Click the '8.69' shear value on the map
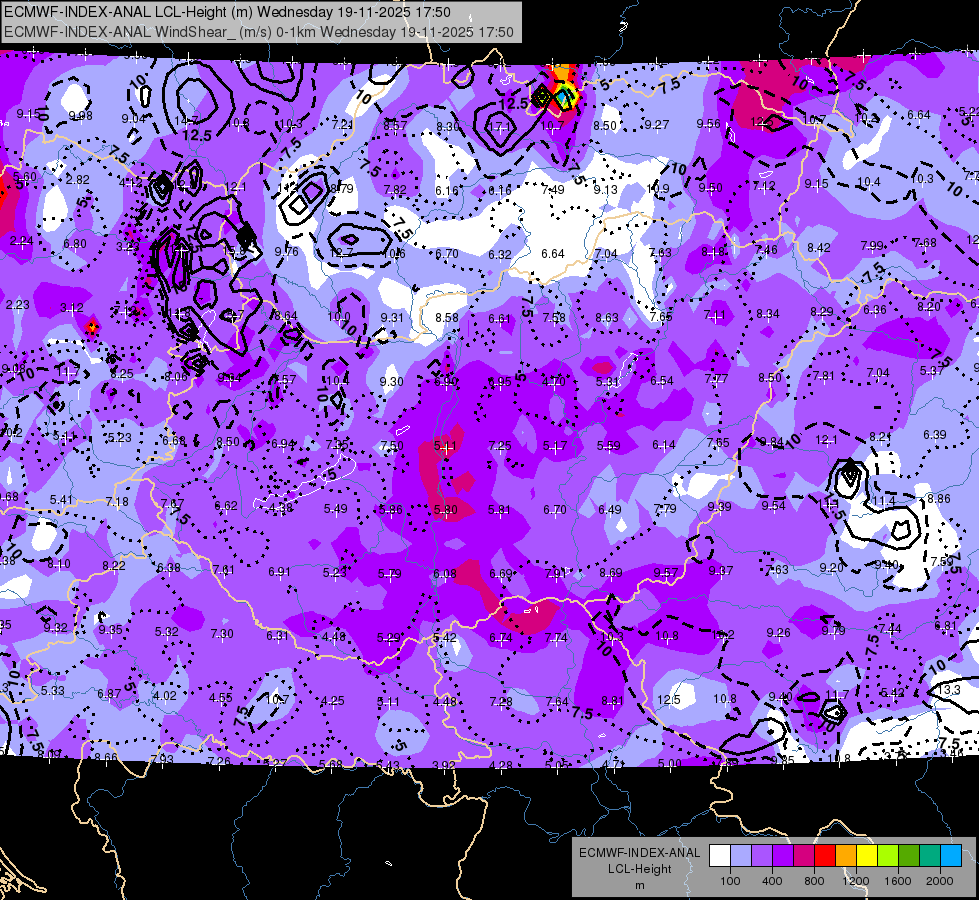Screen dimensions: 979x900 (x=611, y=572)
